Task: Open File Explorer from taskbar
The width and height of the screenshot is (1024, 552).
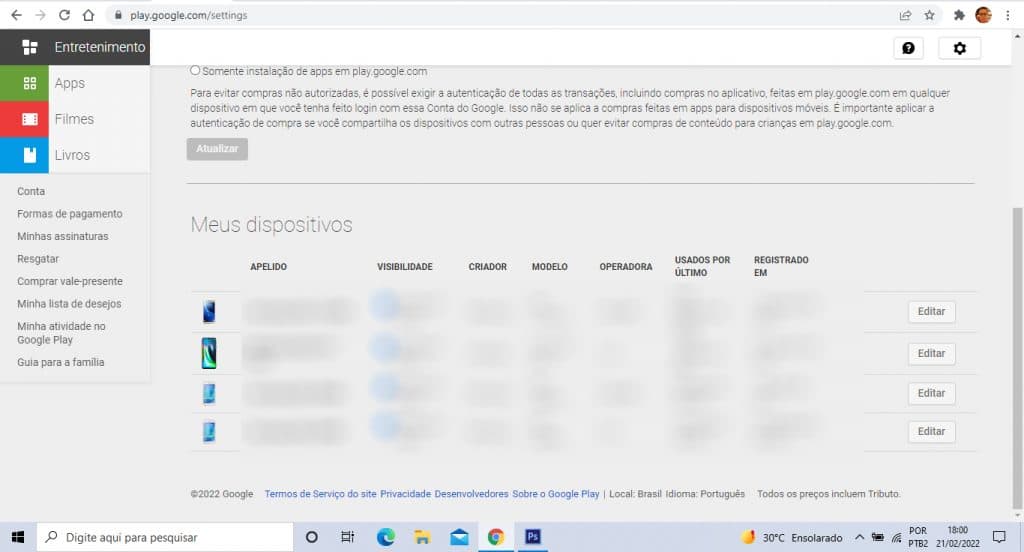Action: (422, 537)
